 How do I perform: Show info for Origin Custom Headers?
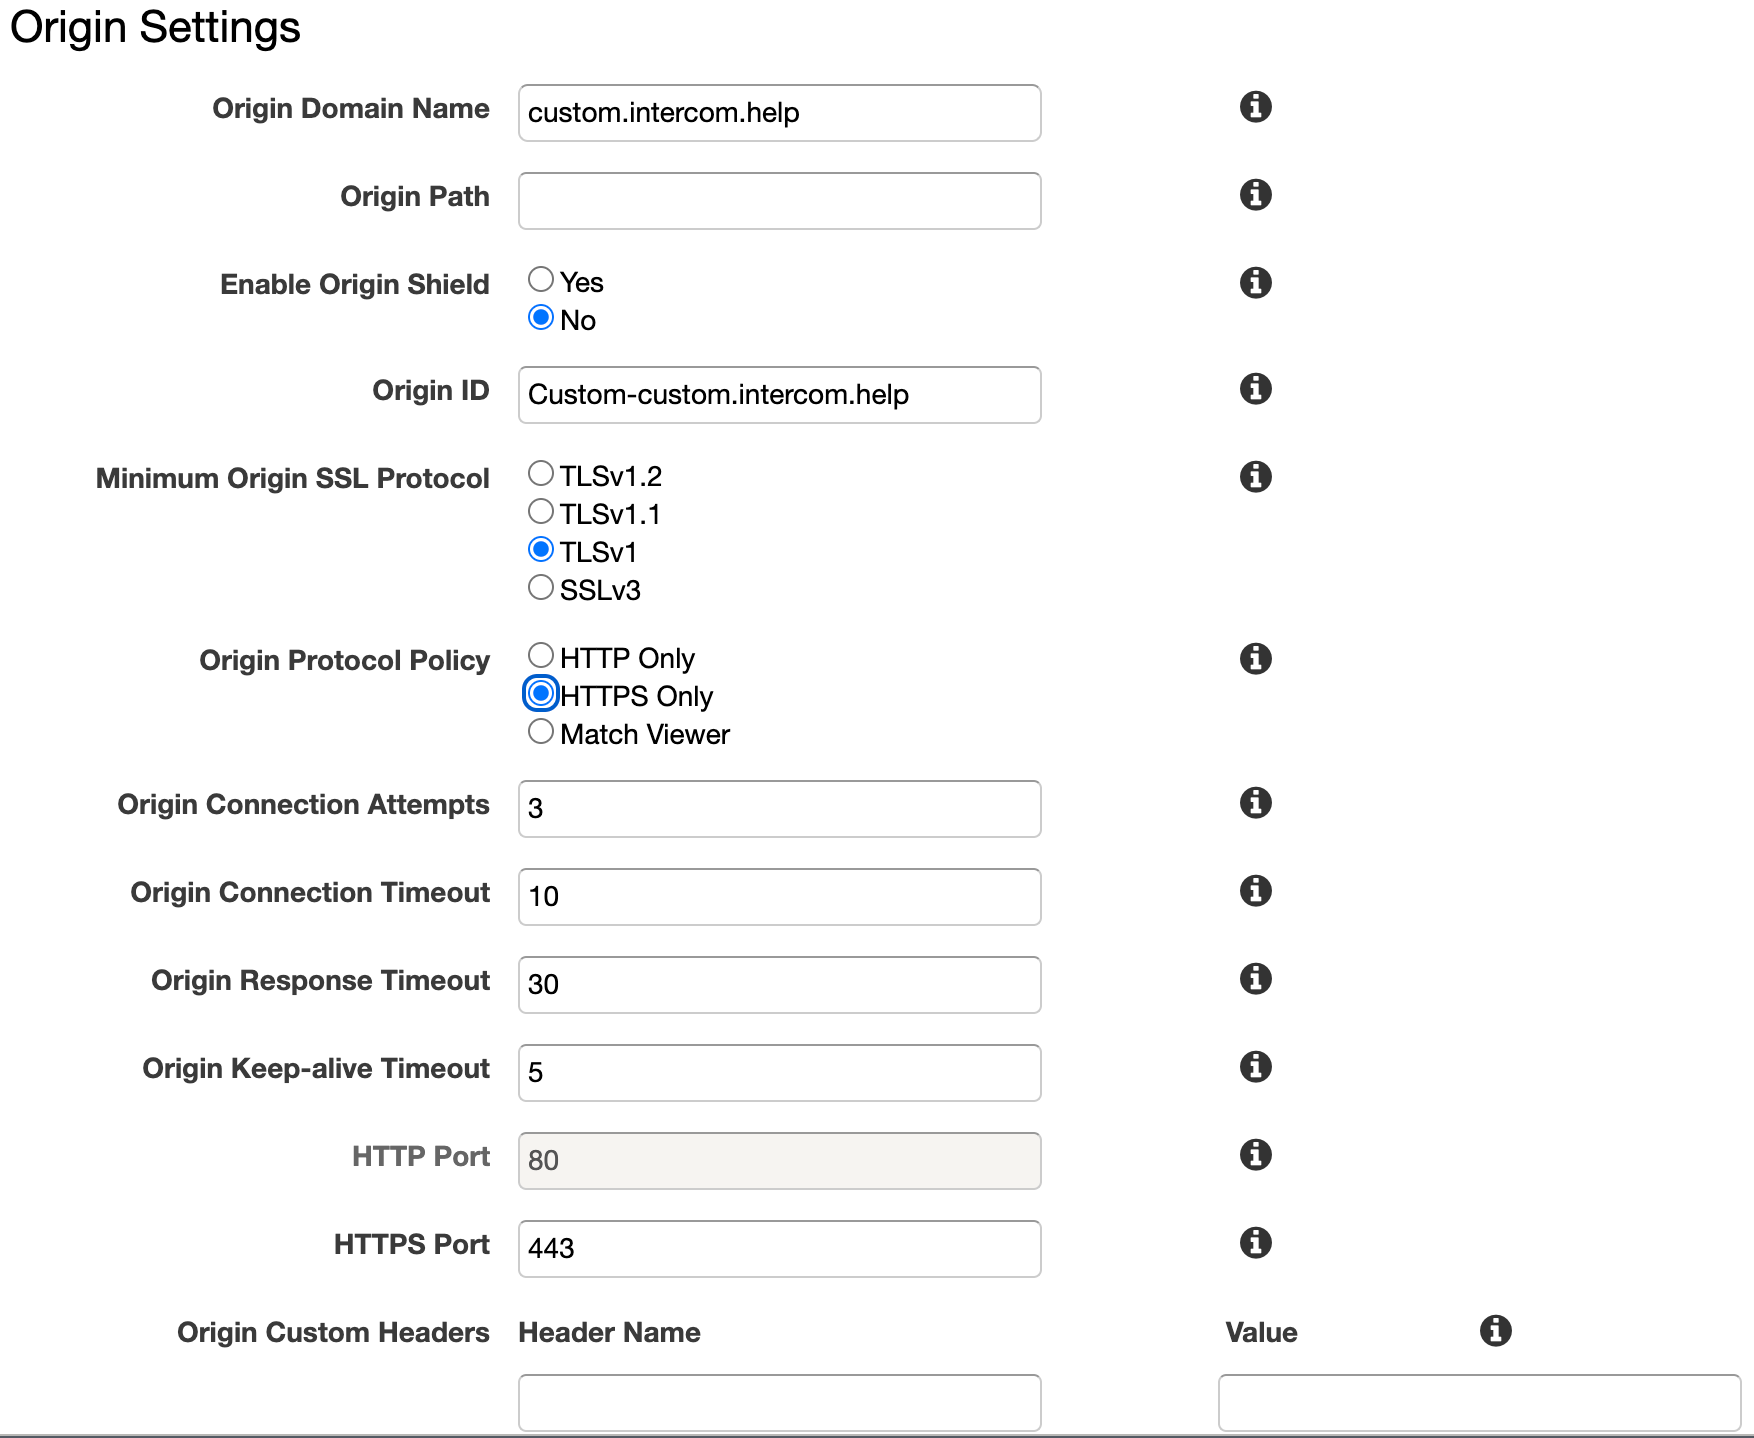click(1495, 1330)
